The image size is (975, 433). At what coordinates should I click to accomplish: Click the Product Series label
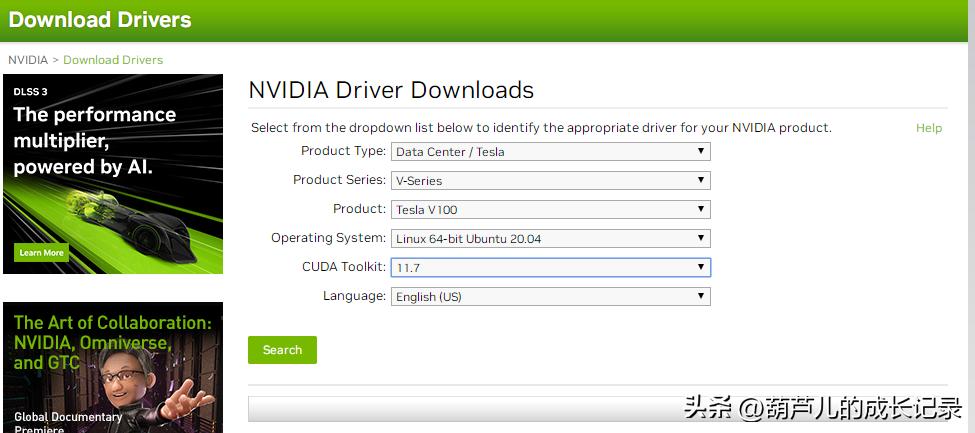(340, 180)
